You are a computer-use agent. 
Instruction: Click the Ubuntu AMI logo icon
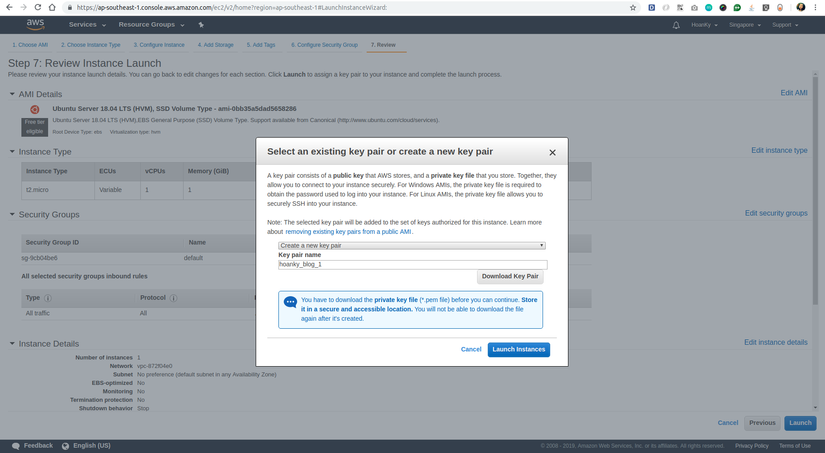[x=35, y=109]
